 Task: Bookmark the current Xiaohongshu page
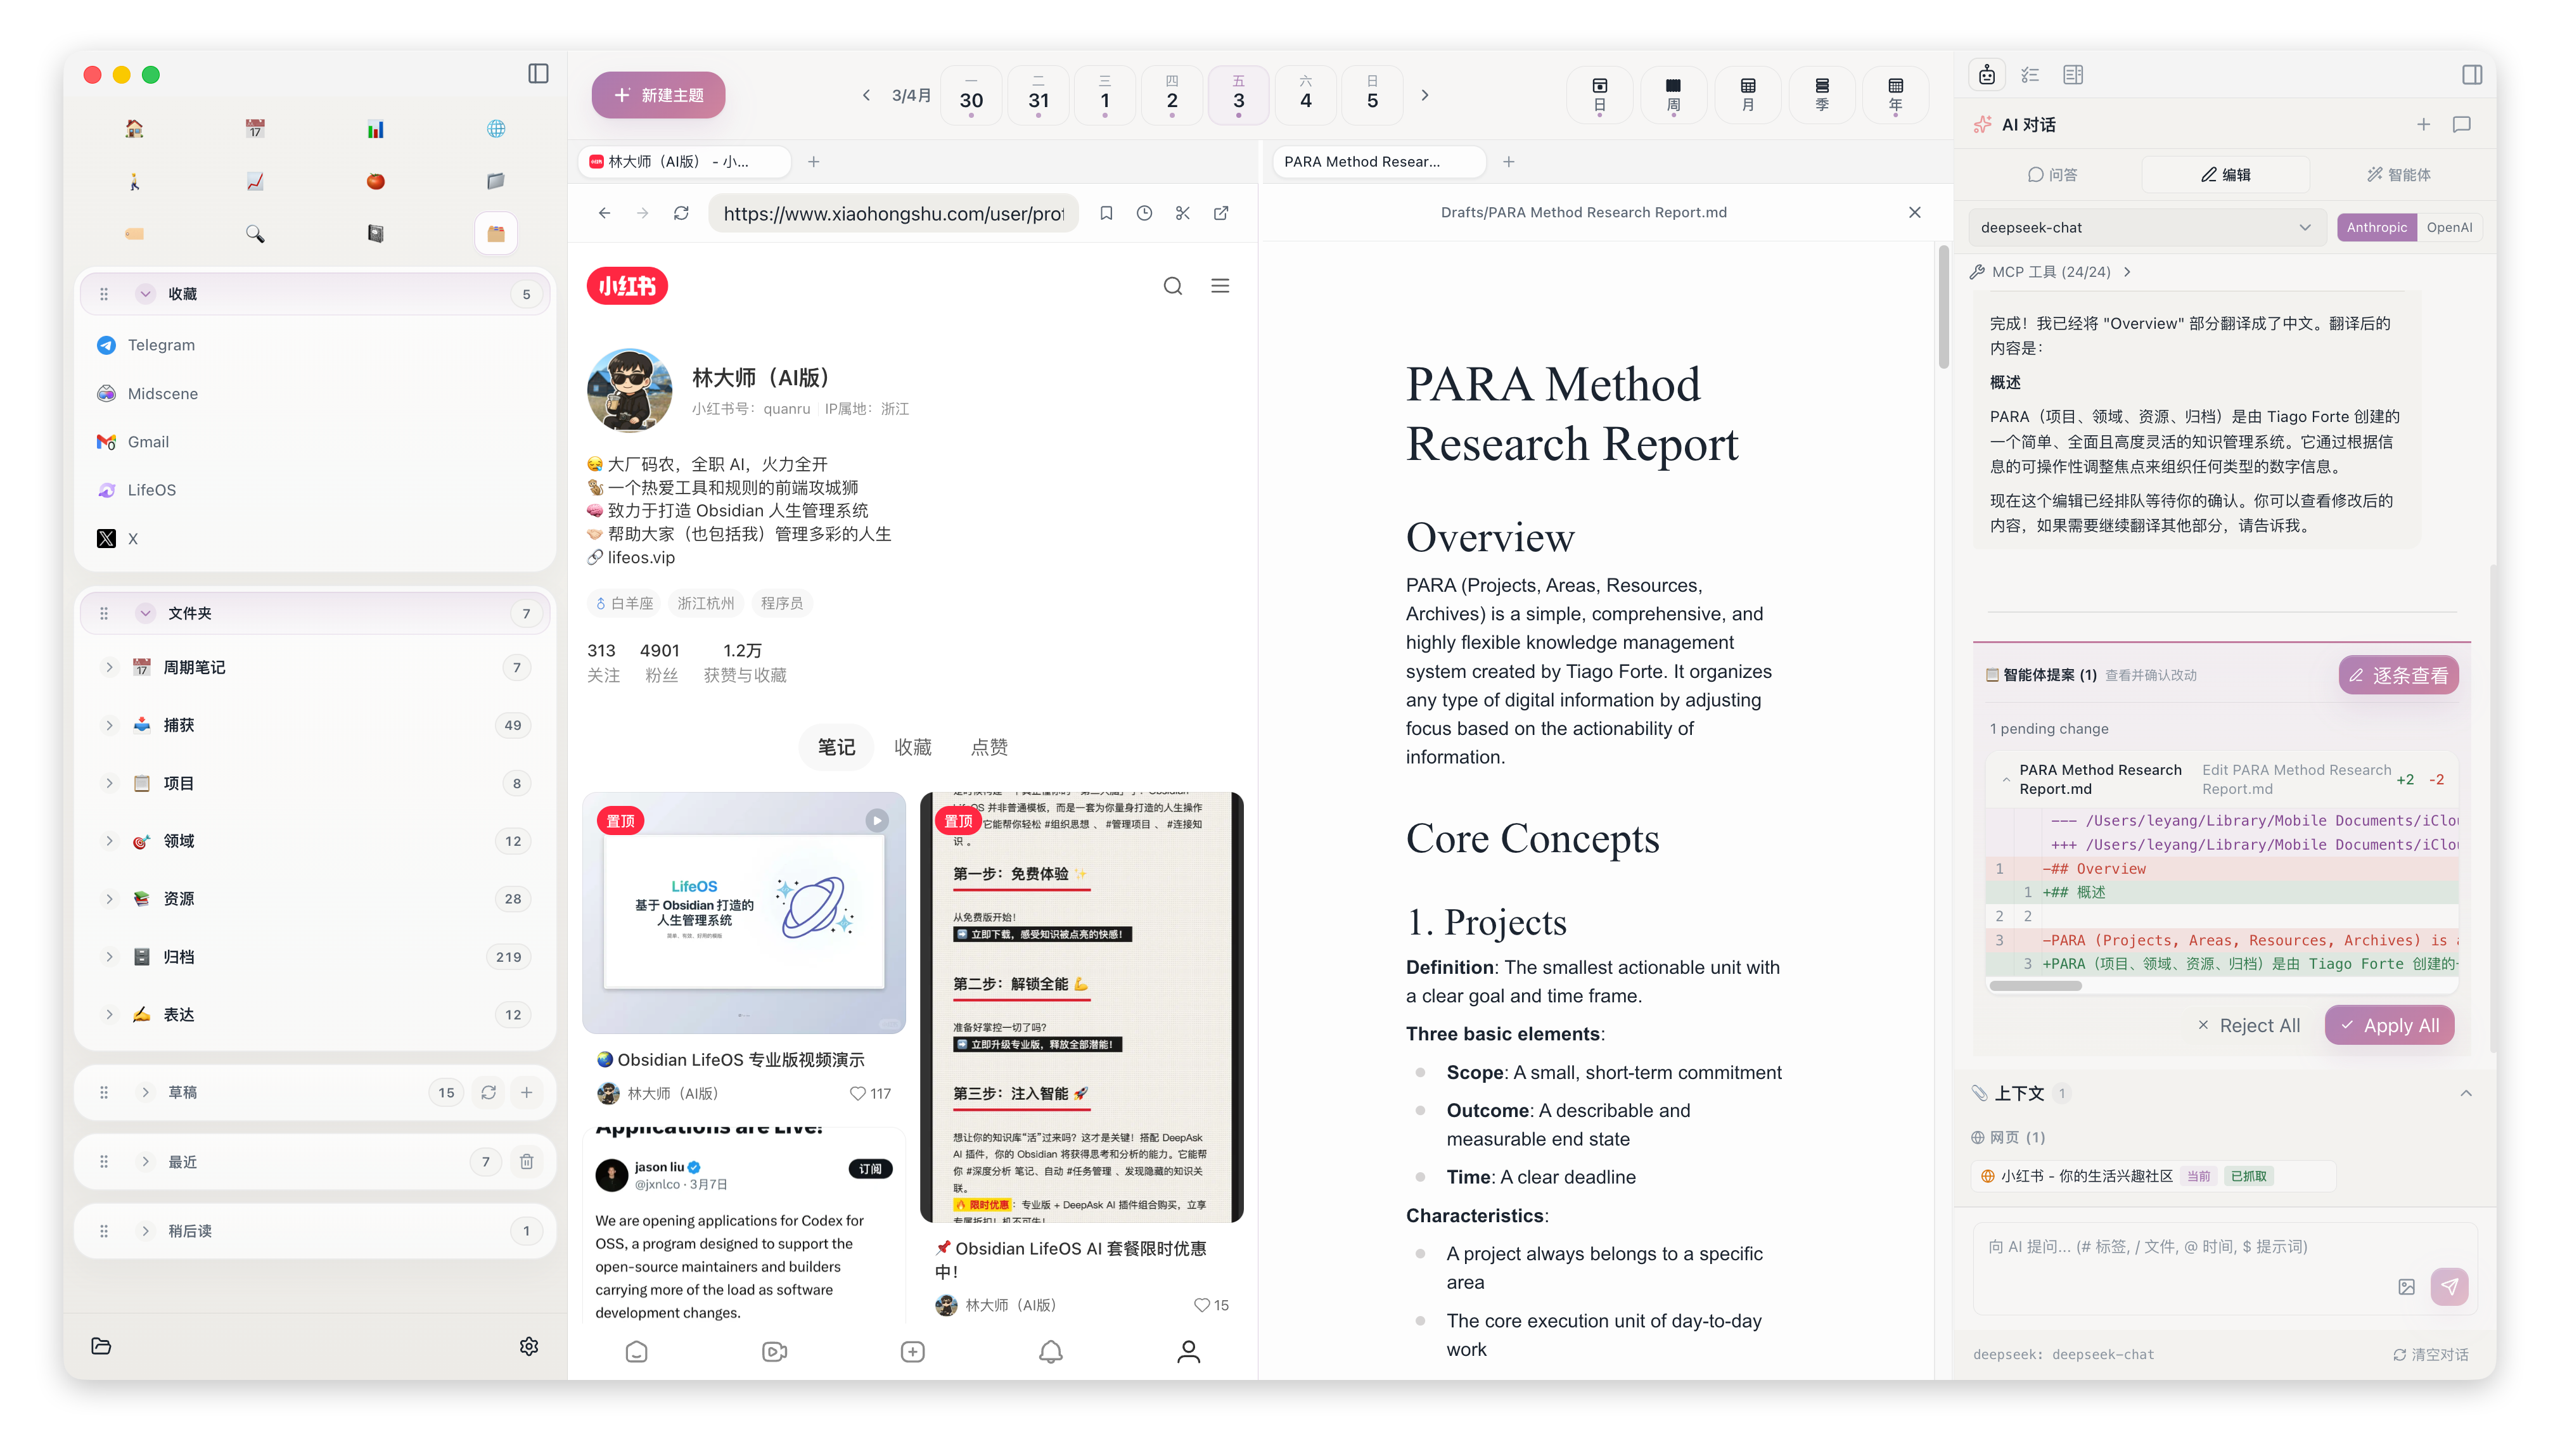1106,213
